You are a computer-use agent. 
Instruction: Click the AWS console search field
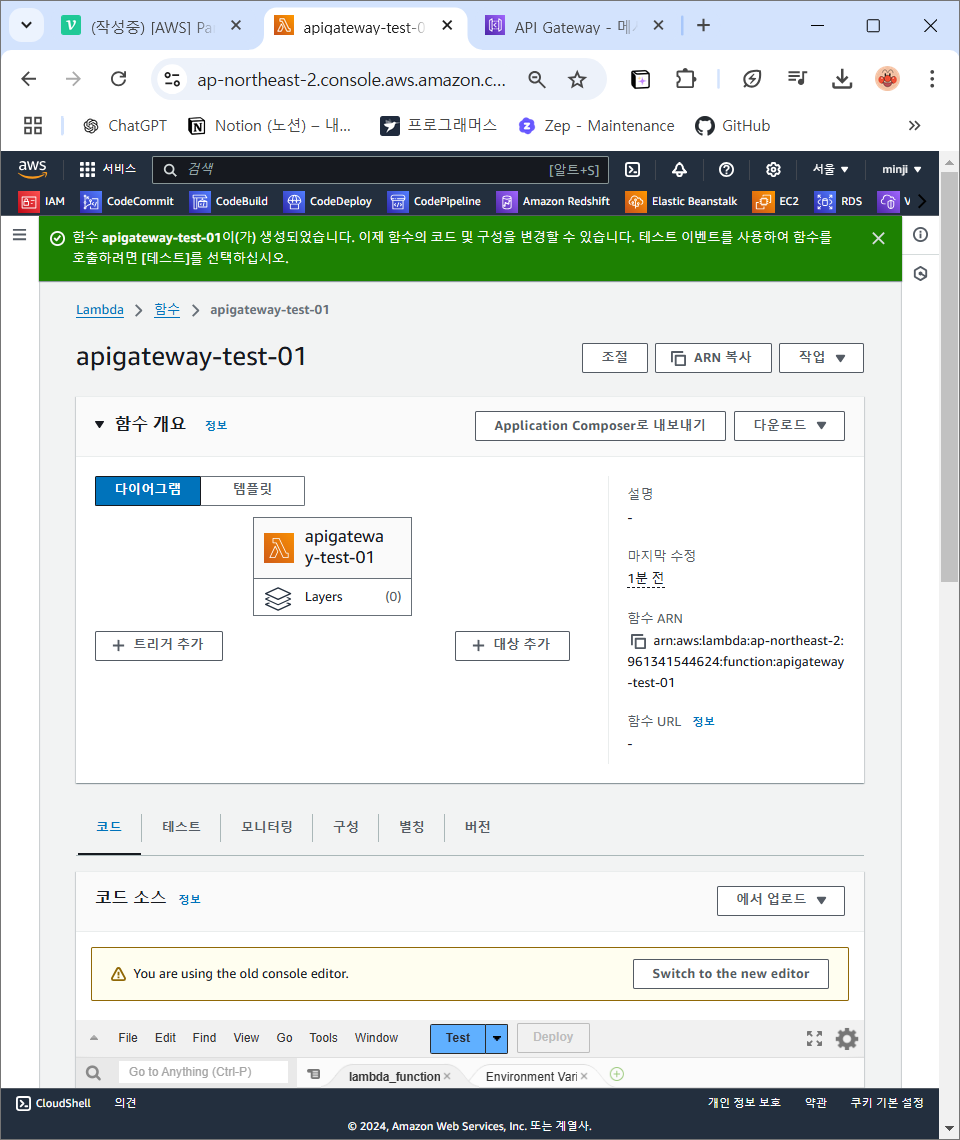(x=380, y=169)
